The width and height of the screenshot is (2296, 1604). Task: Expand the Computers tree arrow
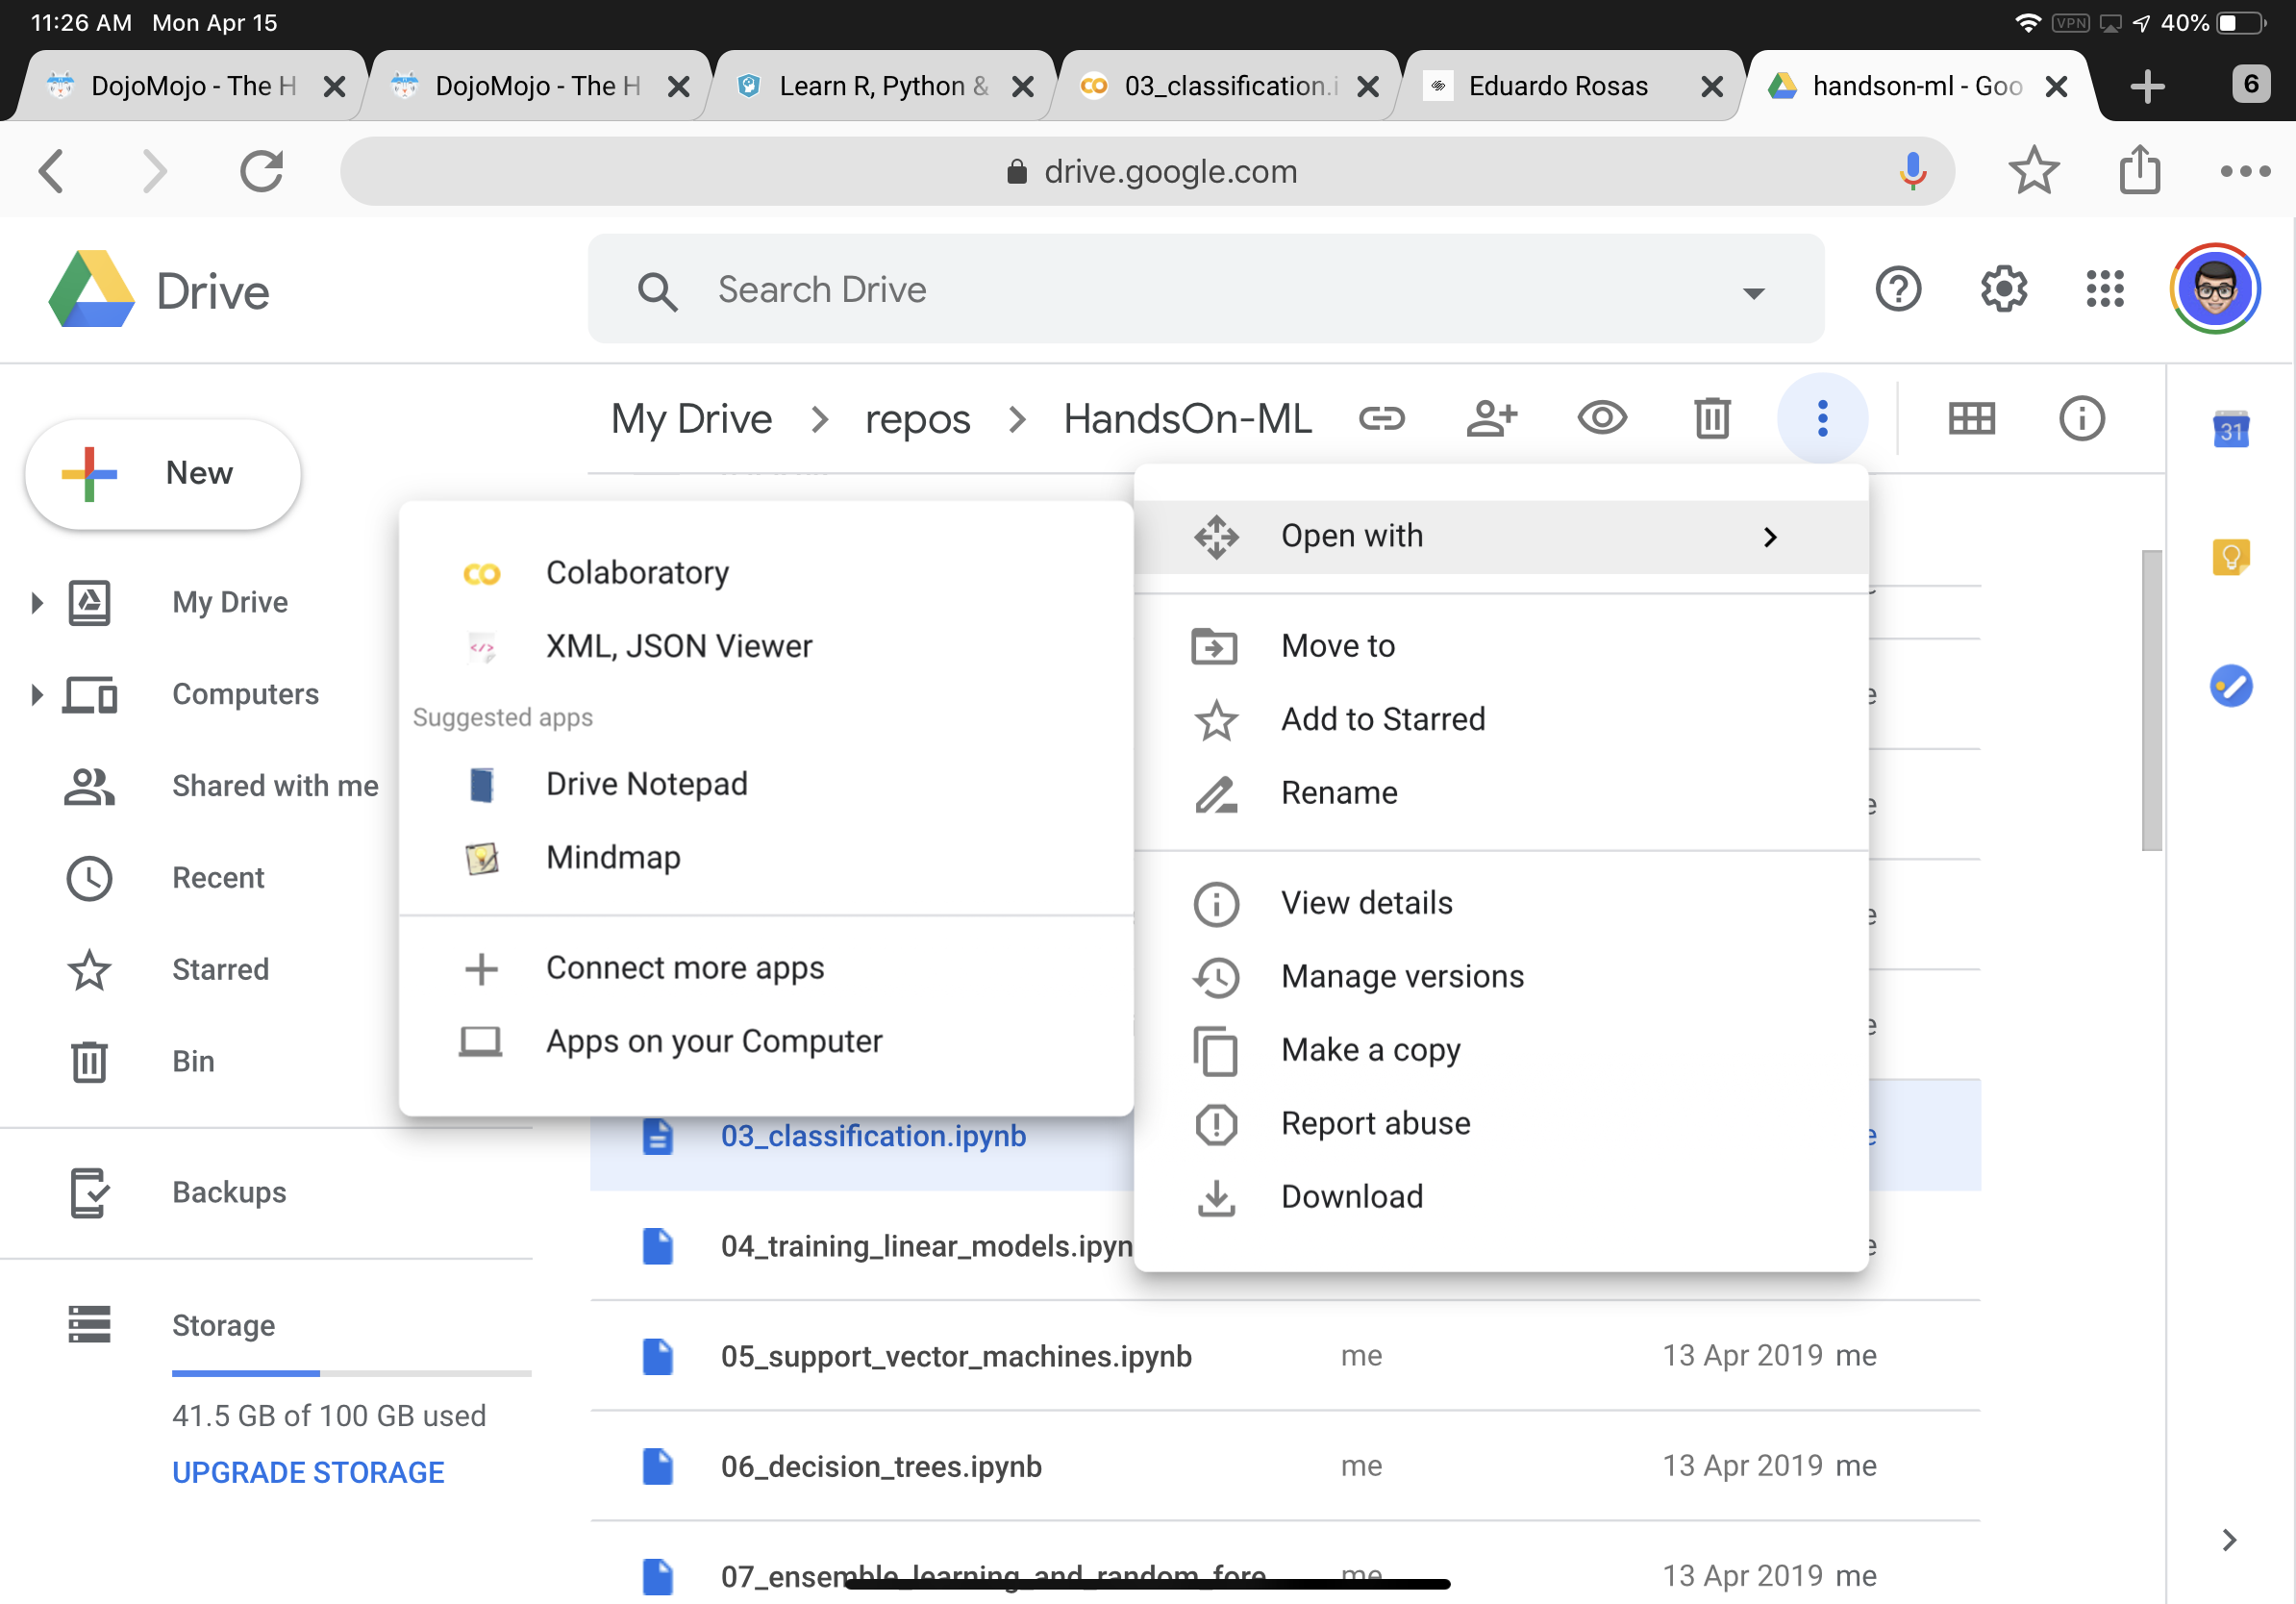tap(37, 694)
